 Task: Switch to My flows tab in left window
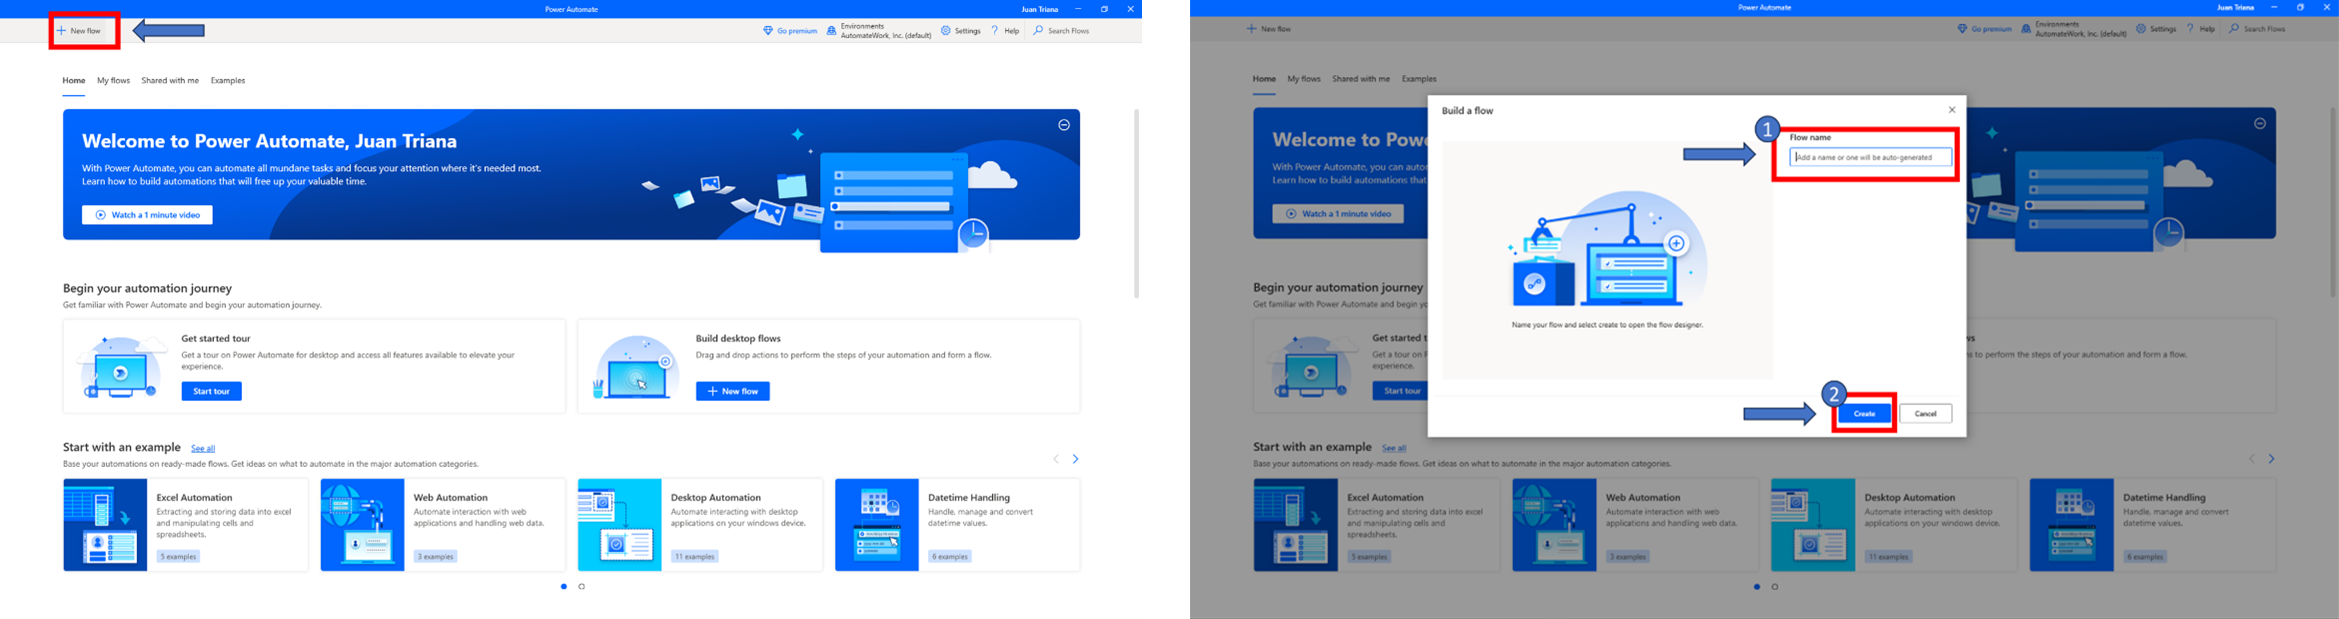coord(113,81)
